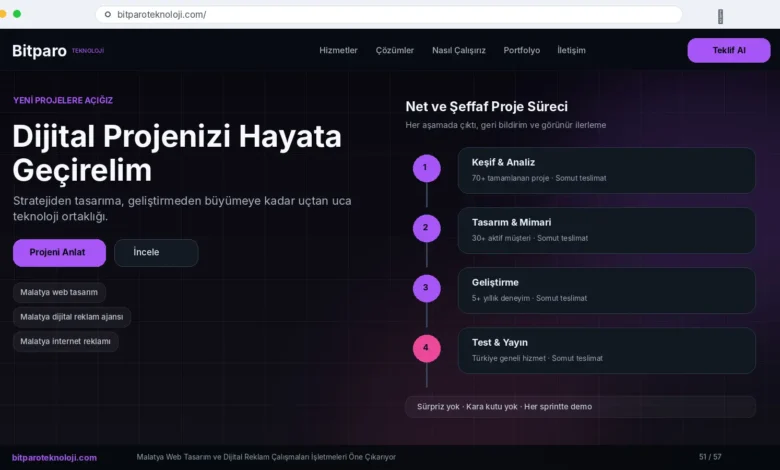Click the İncele button

[156, 253]
